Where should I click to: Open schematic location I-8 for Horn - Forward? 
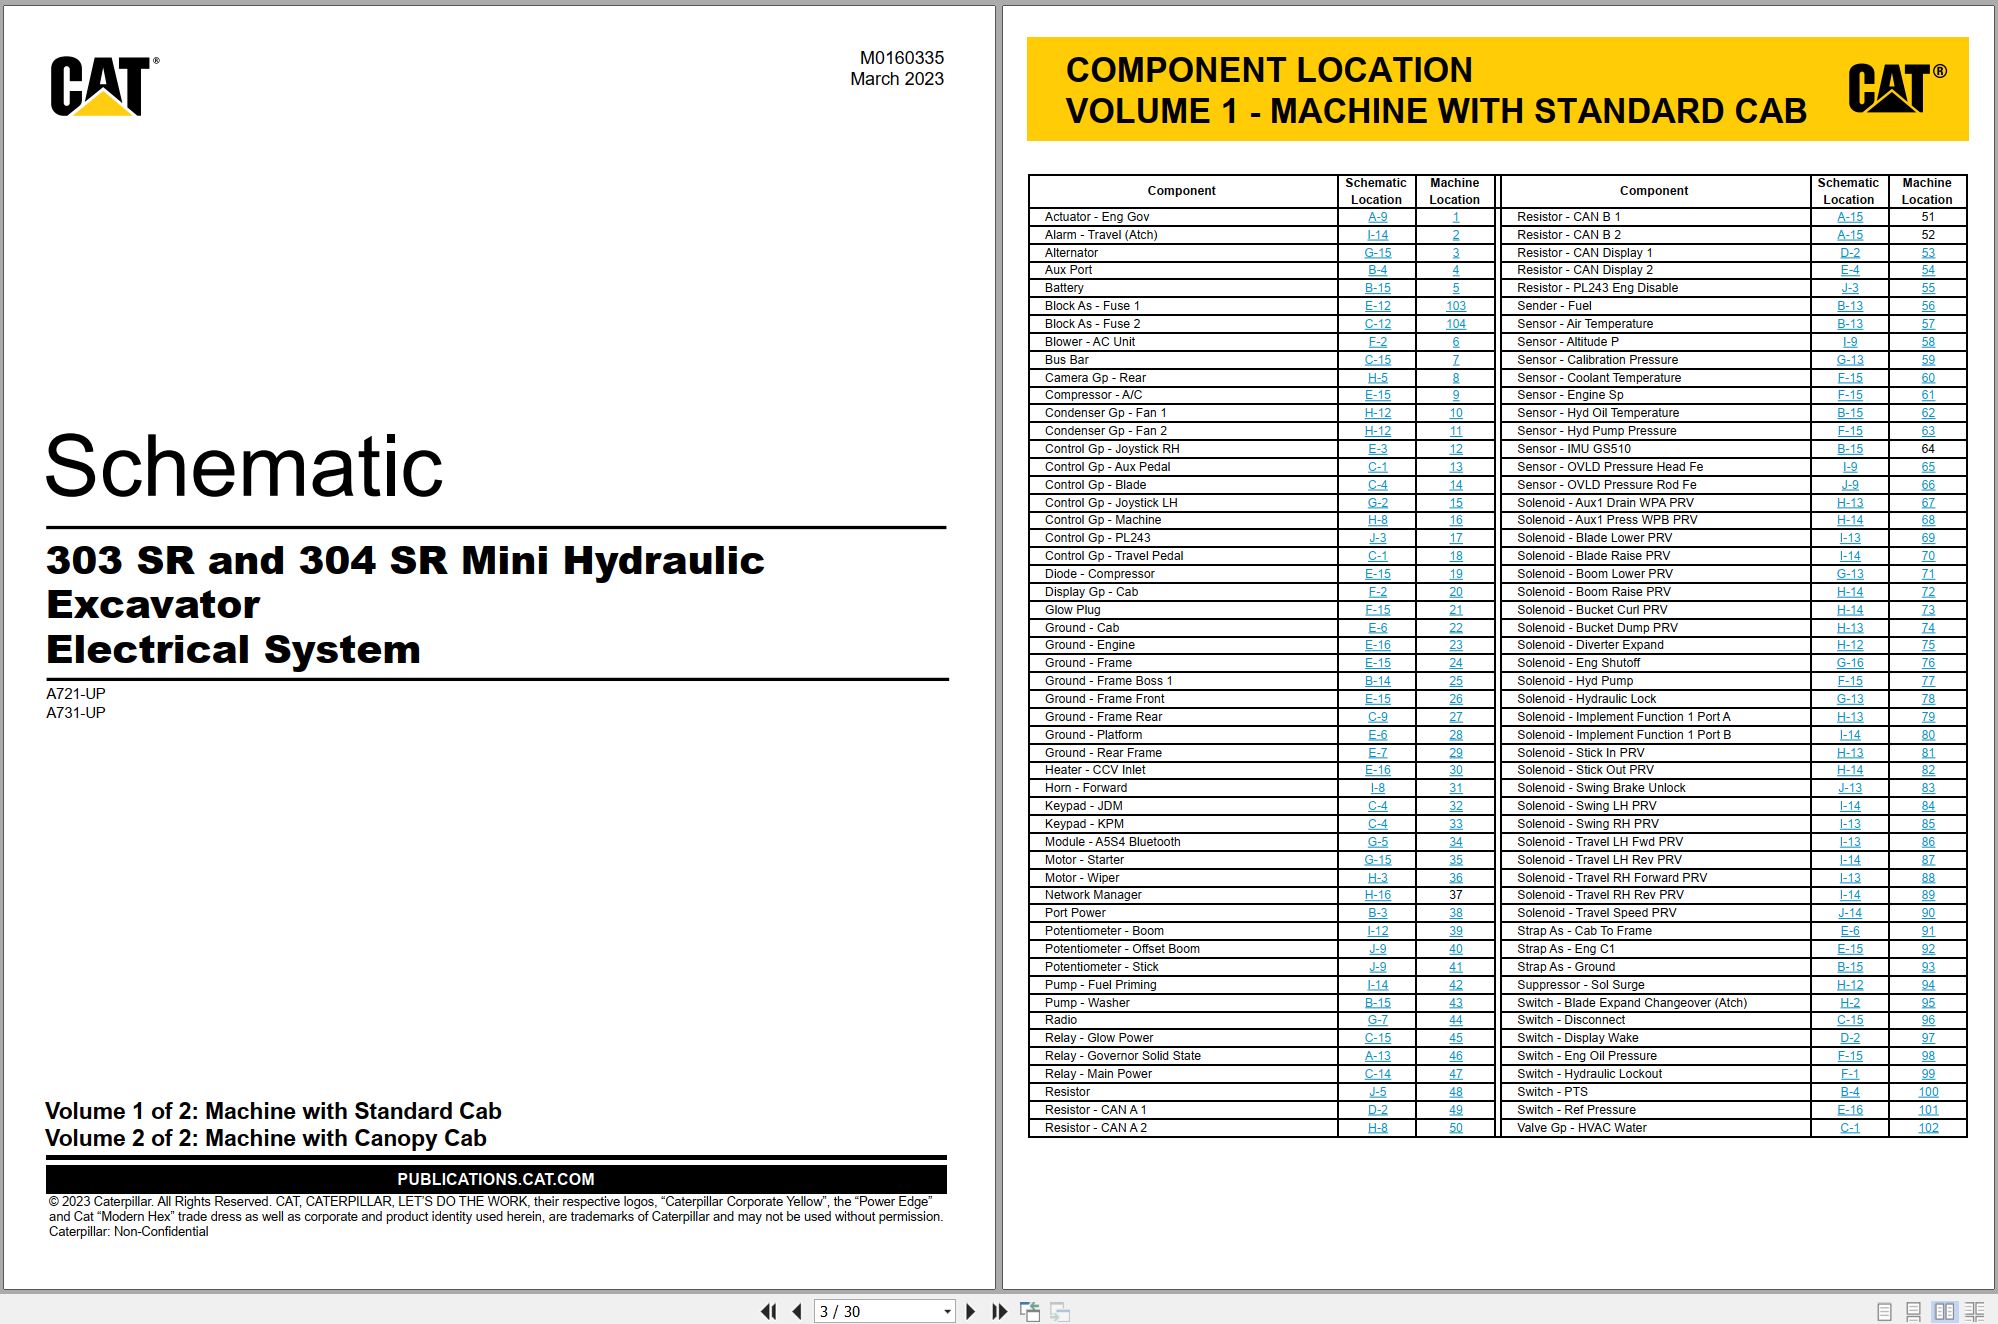click(1377, 788)
